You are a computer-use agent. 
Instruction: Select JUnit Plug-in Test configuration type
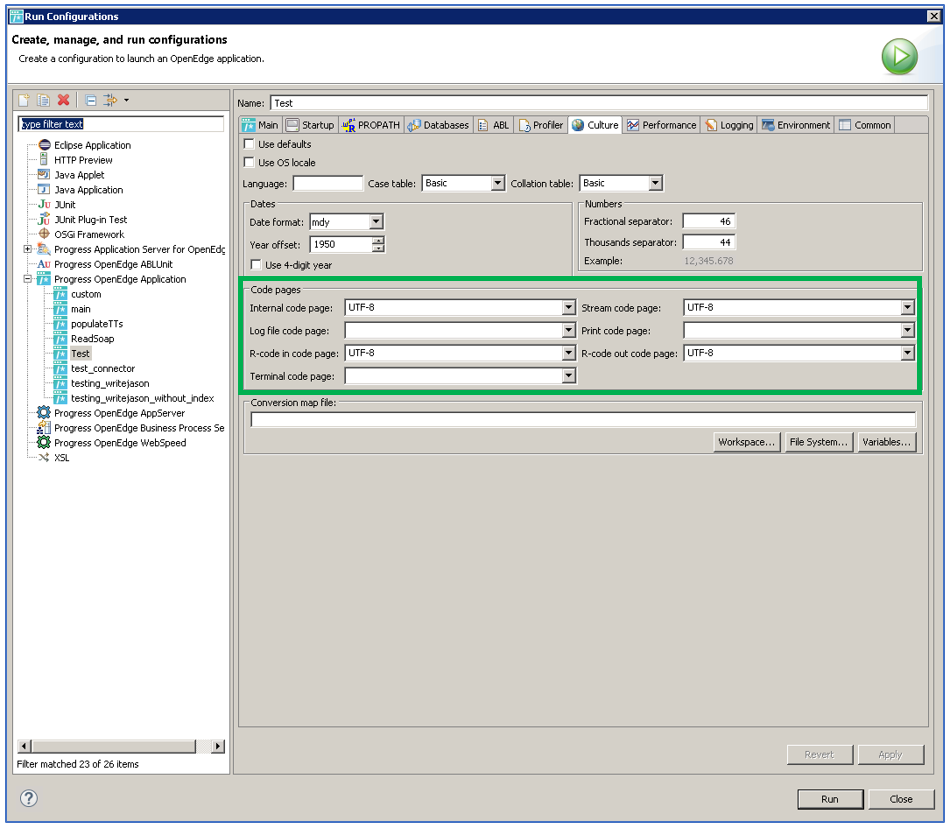pos(90,220)
